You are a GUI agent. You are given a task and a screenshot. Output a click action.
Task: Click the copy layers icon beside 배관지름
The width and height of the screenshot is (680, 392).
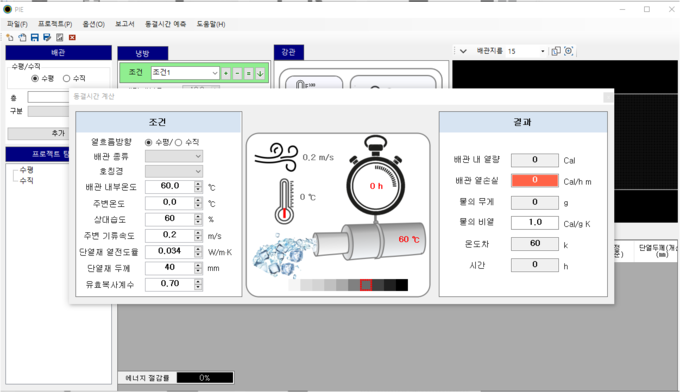pyautogui.click(x=556, y=51)
